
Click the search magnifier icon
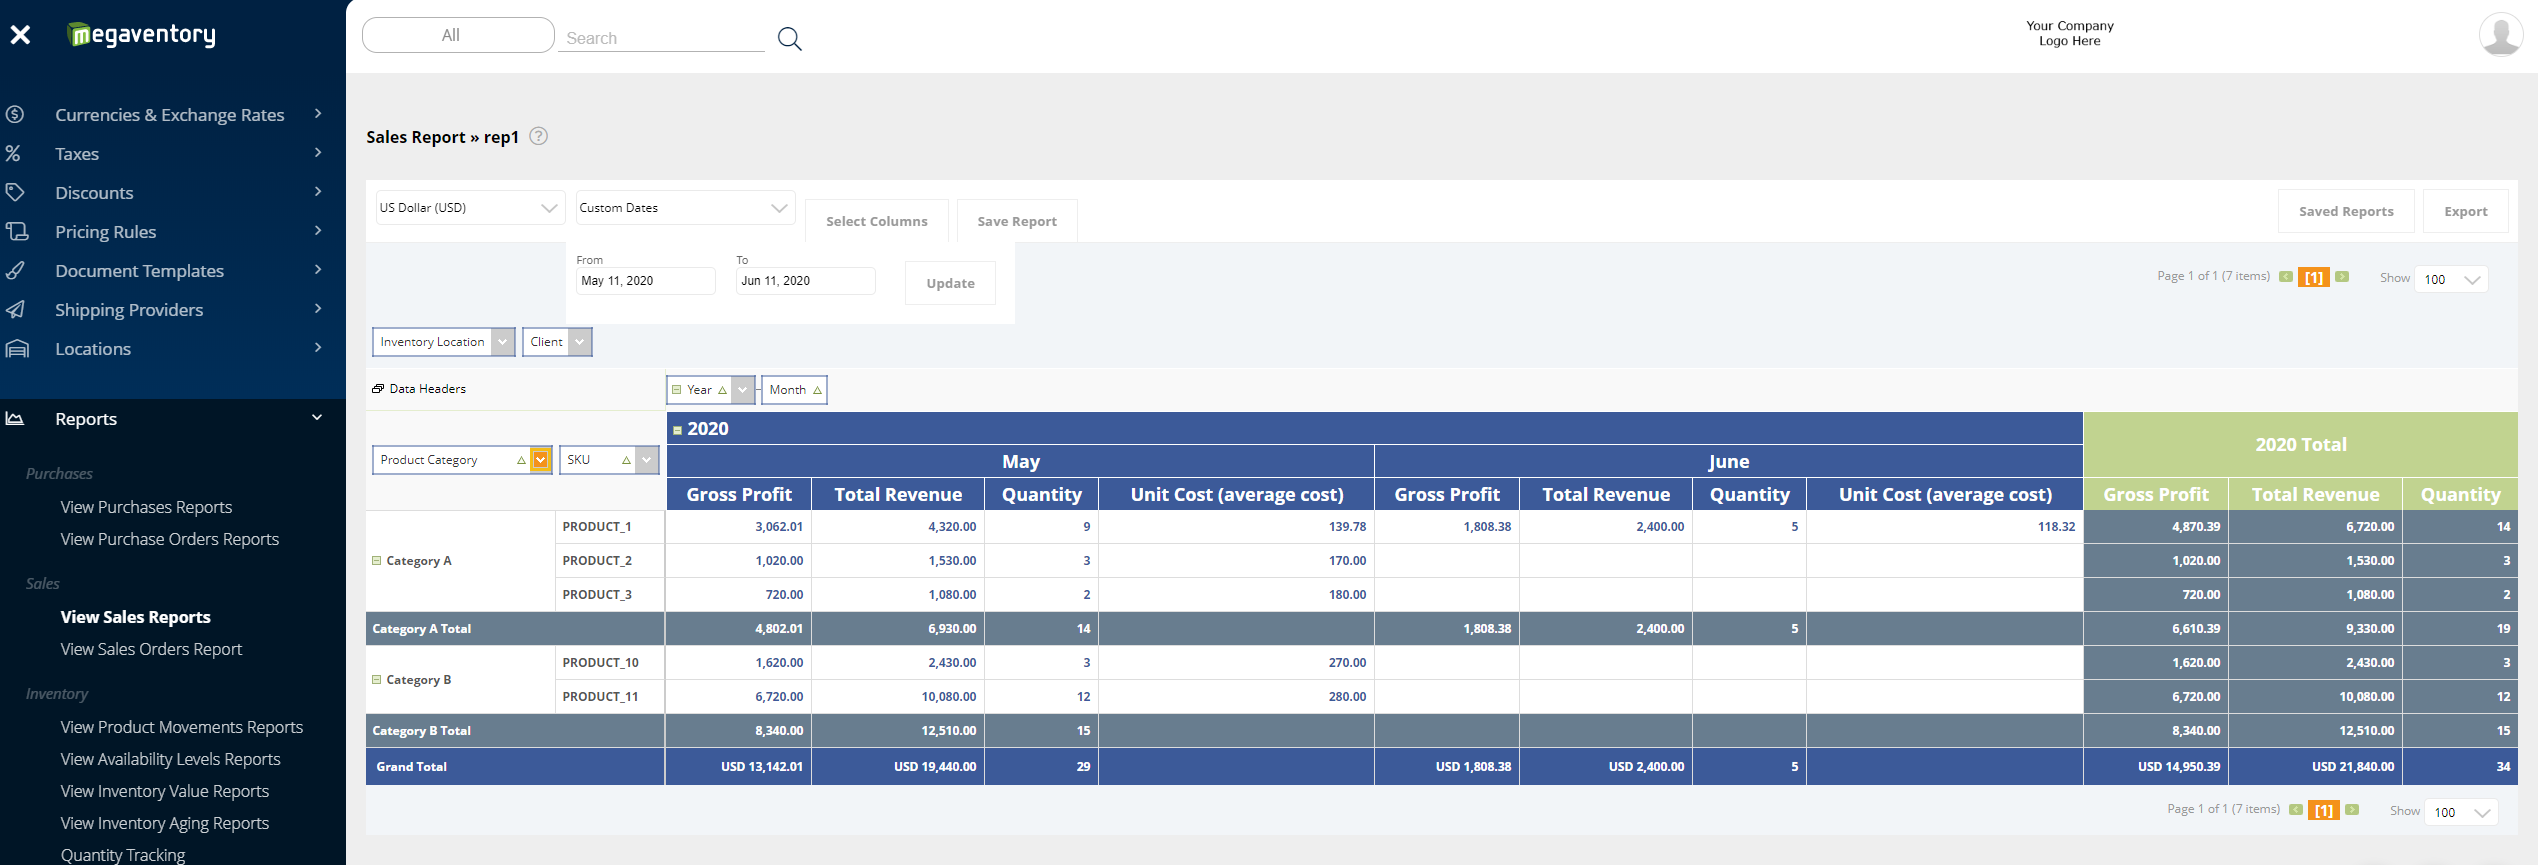[789, 39]
